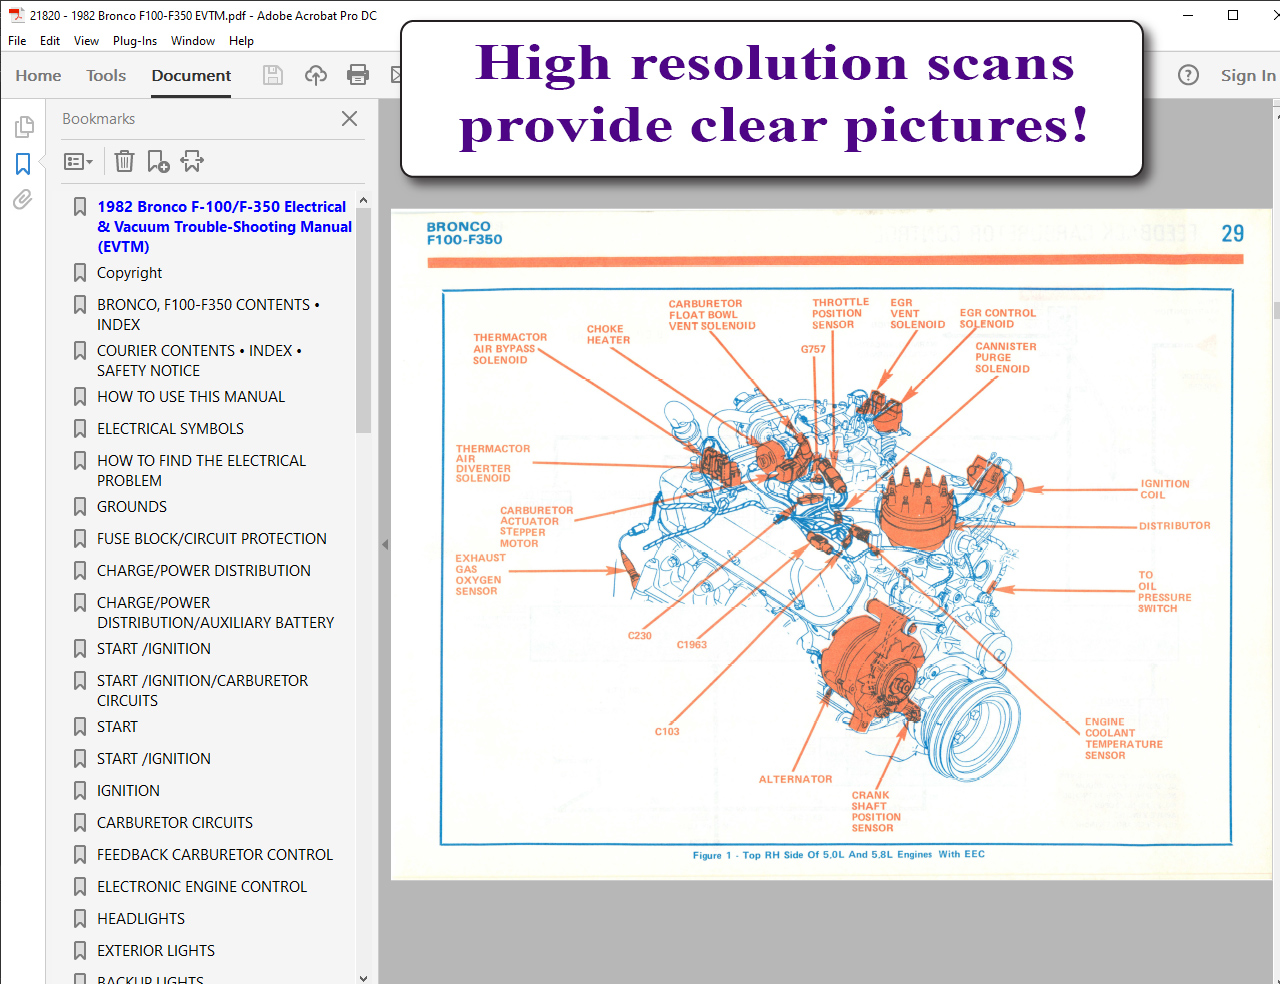Viewport: 1280px width, 984px height.
Task: Open the Page Thumbnails panel icon
Action: click(x=24, y=127)
